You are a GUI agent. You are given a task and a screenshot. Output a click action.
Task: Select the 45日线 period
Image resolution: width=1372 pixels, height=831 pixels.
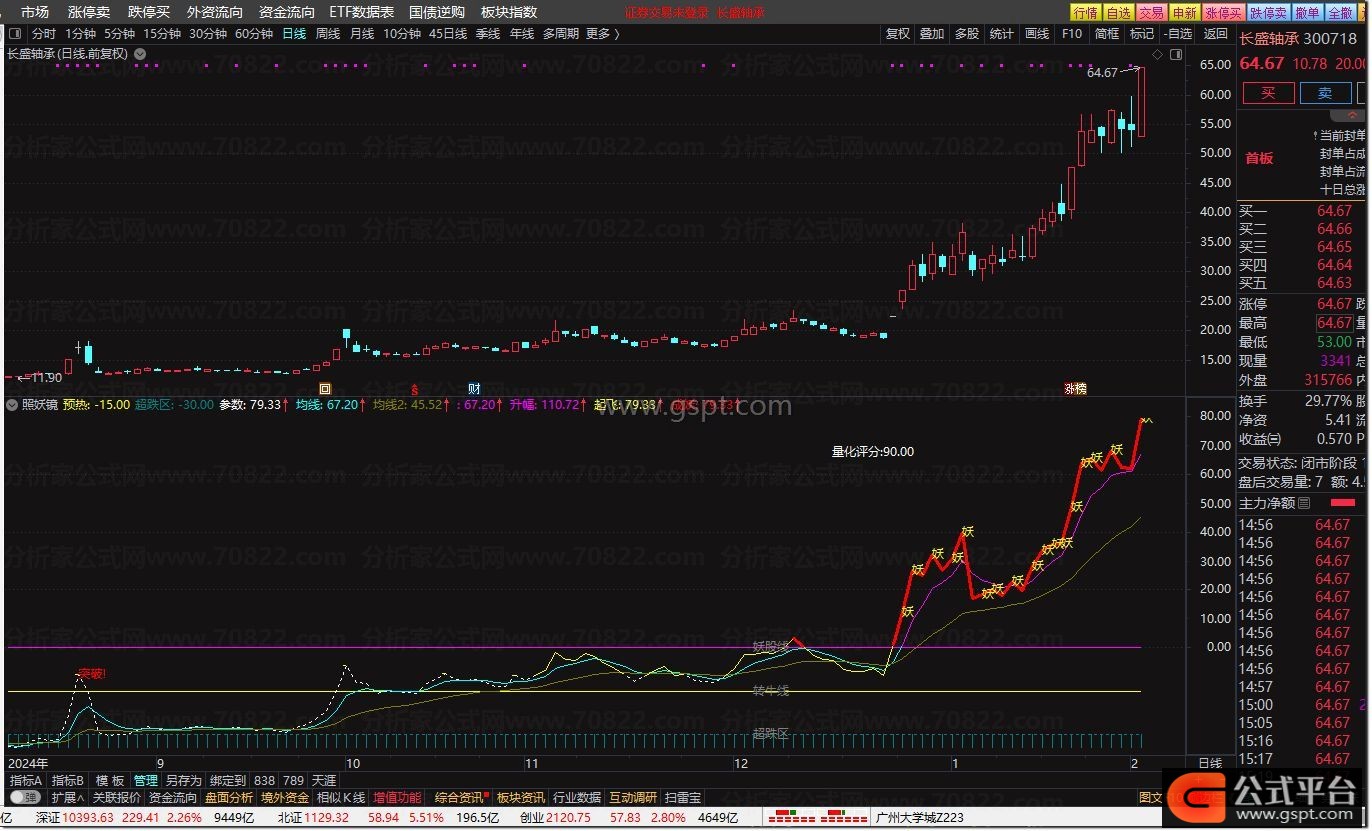(448, 34)
